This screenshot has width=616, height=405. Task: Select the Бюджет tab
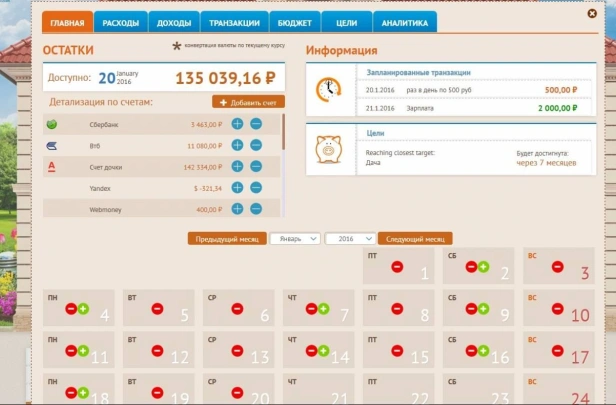[x=295, y=23]
